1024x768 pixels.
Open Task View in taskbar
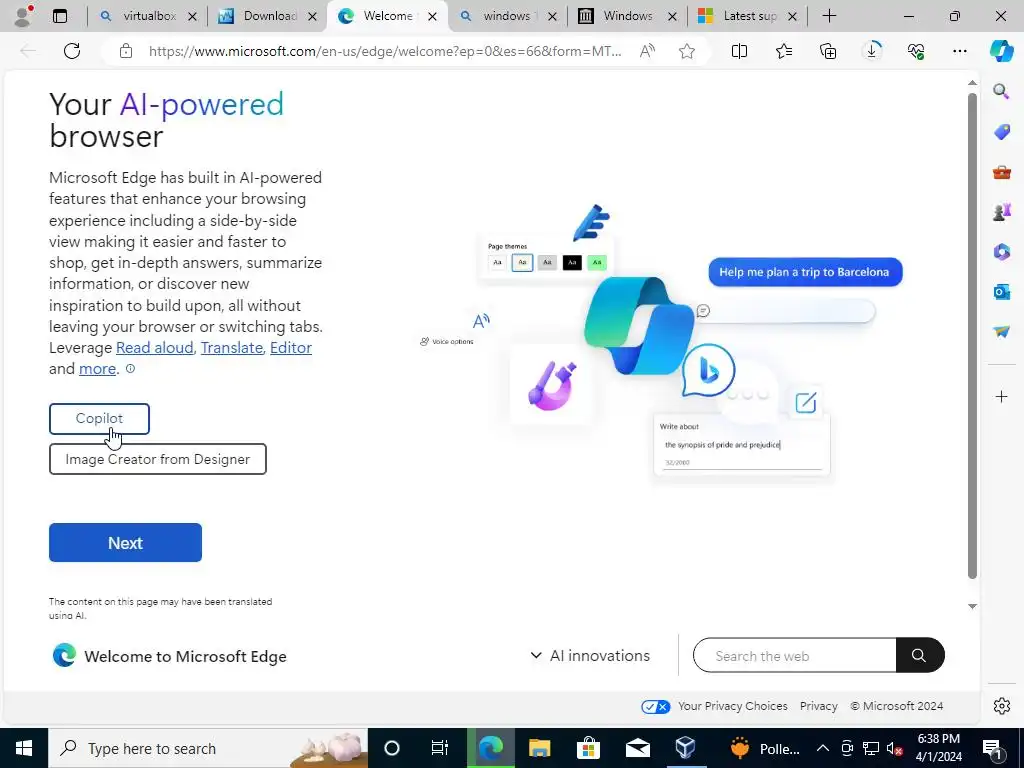pos(440,748)
